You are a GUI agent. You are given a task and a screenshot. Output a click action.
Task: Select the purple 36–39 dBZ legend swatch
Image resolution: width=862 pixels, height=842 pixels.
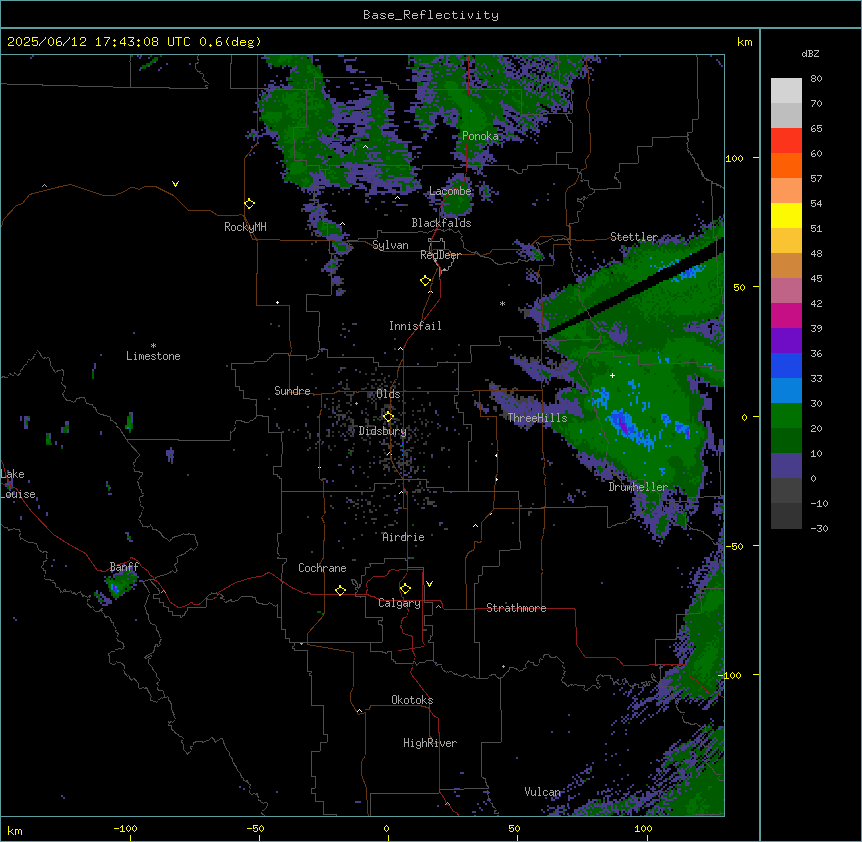tap(786, 341)
